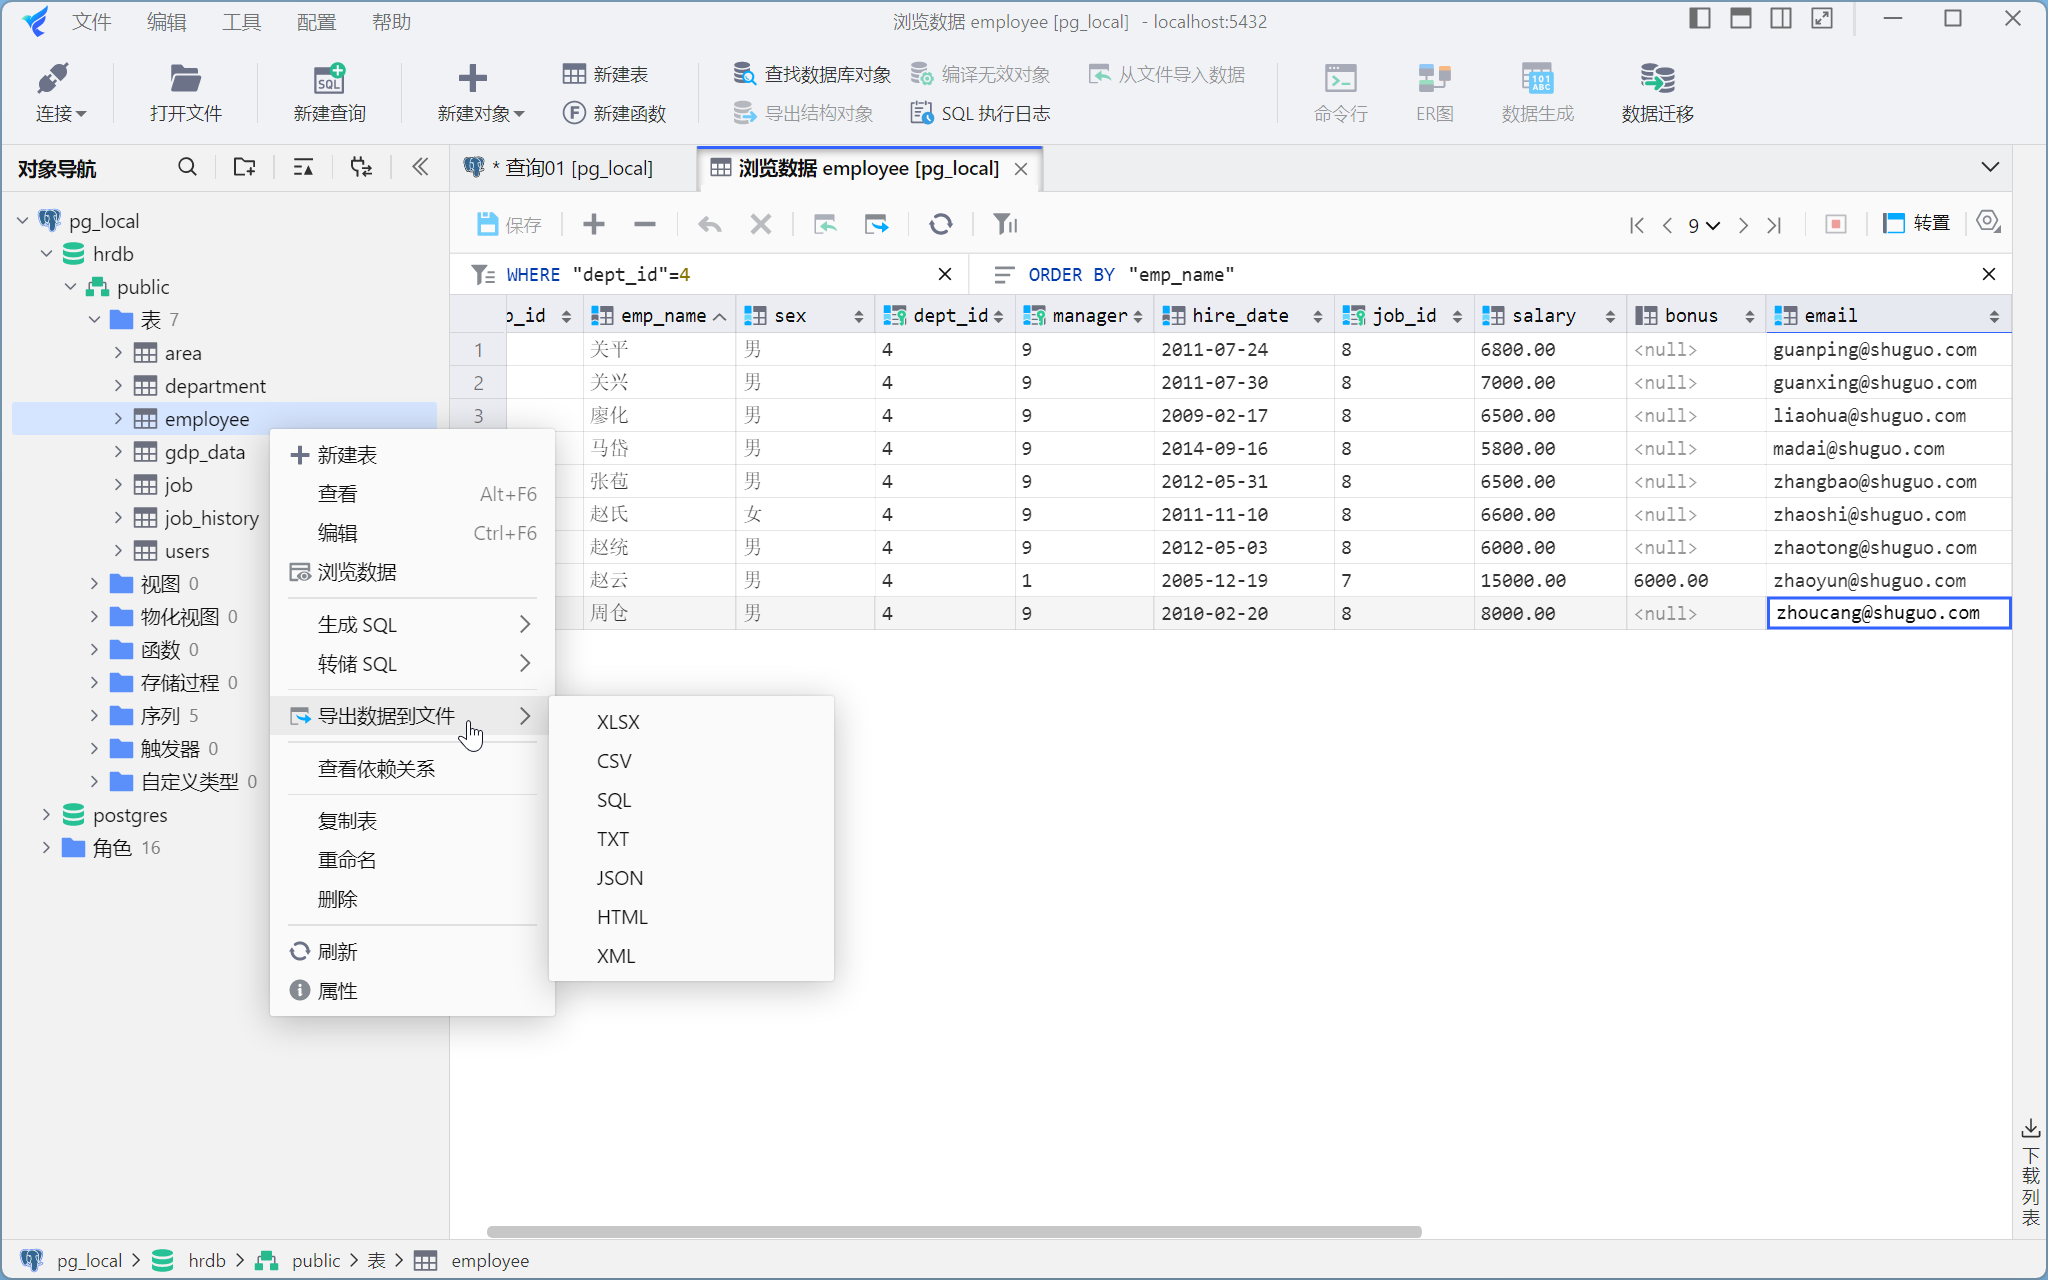The width and height of the screenshot is (2048, 1280).
Task: Expand the postgres database node
Action: [46, 815]
